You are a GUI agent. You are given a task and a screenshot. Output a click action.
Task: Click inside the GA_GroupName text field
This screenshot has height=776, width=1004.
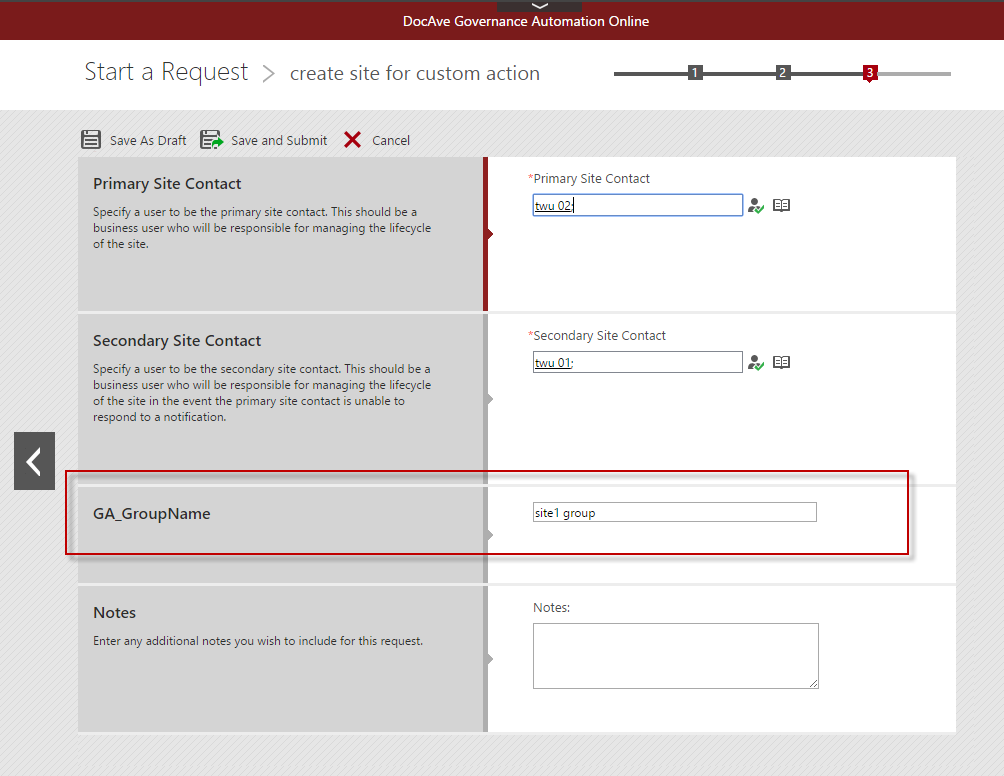tap(674, 511)
